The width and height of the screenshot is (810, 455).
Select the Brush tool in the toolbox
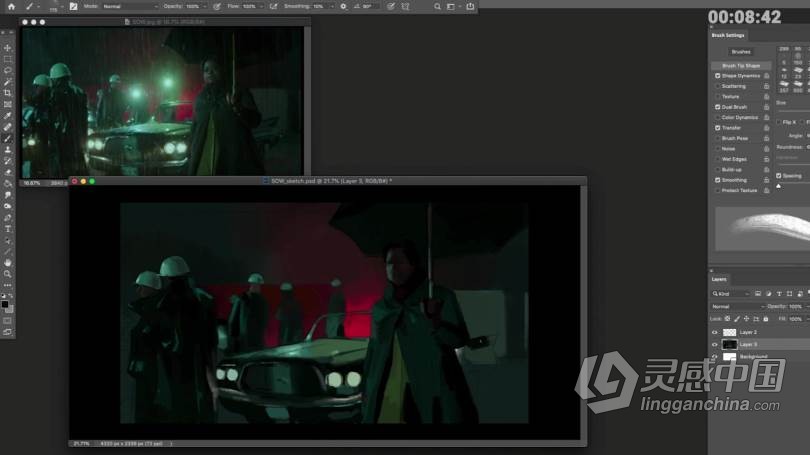(x=7, y=138)
